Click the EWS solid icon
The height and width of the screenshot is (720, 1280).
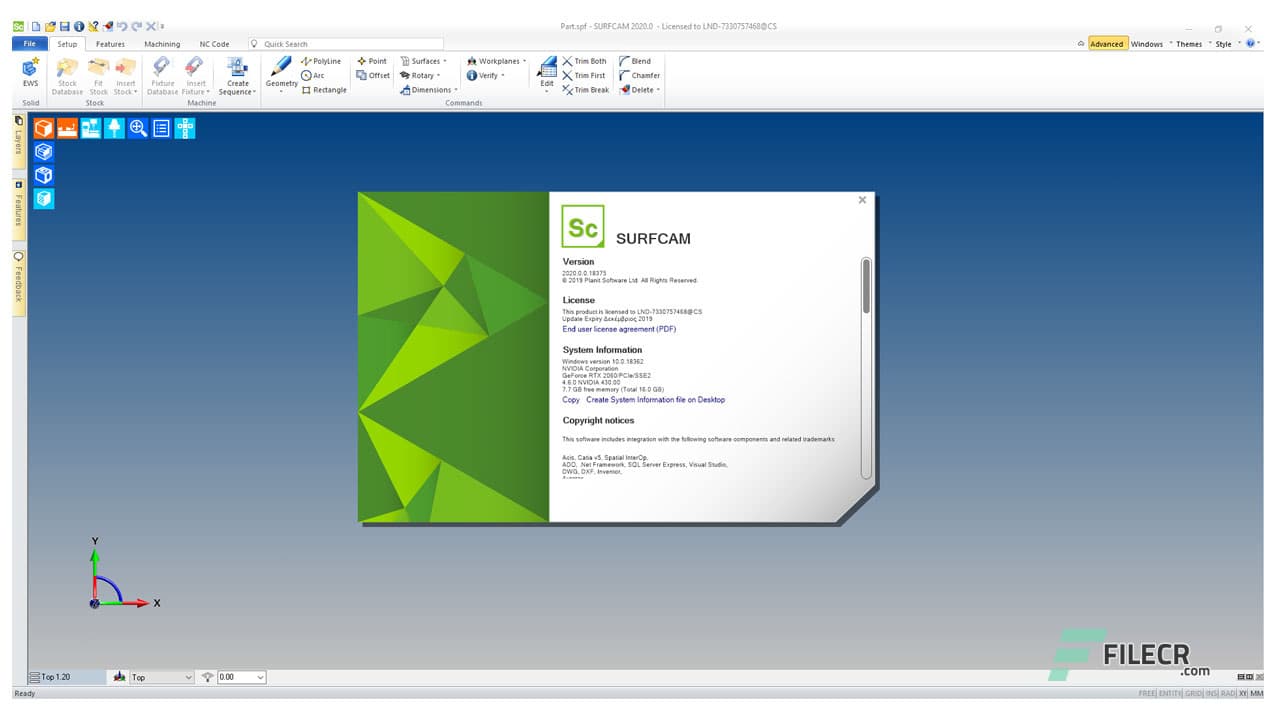pos(31,71)
